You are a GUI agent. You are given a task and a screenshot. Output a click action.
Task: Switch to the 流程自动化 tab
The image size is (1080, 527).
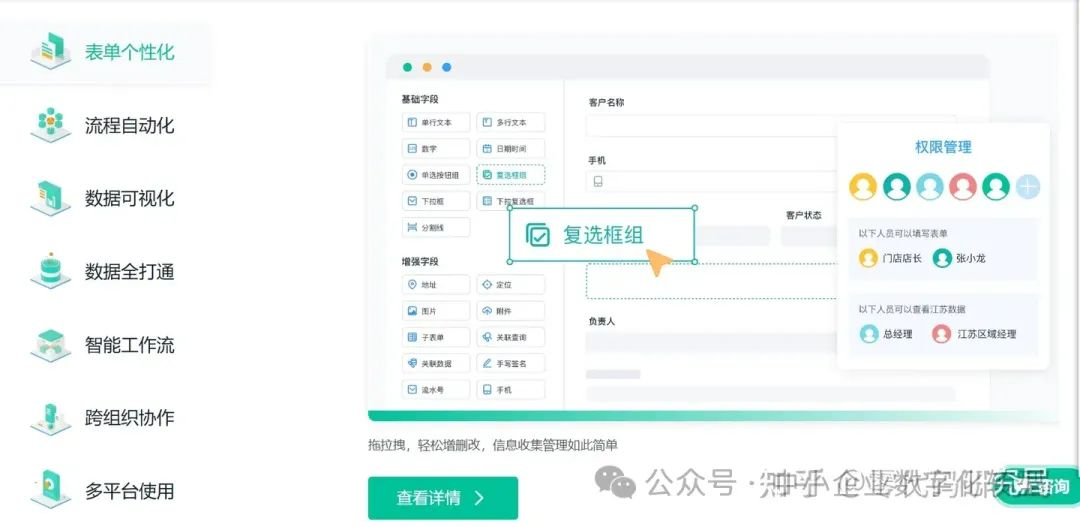pyautogui.click(x=105, y=125)
